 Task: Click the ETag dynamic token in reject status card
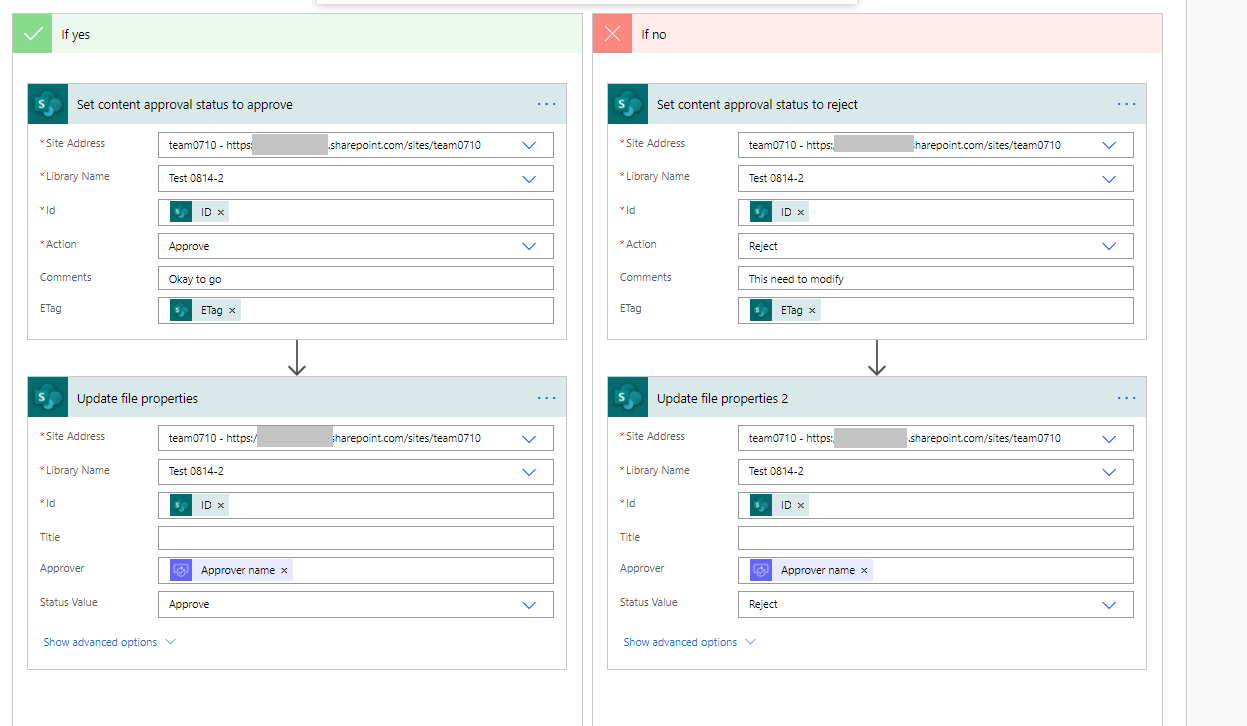tap(784, 311)
